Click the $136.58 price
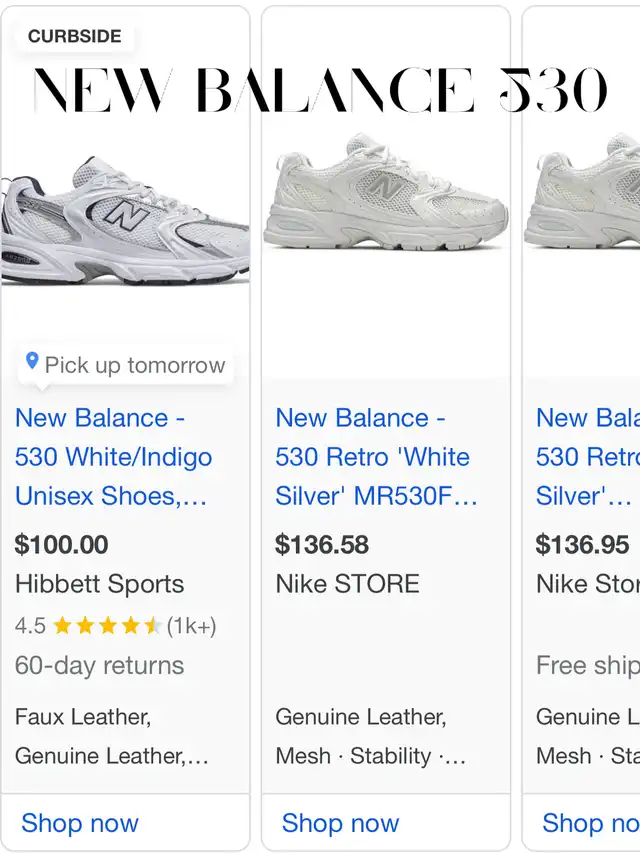Screen dimensions: 640x853 coord(322,545)
